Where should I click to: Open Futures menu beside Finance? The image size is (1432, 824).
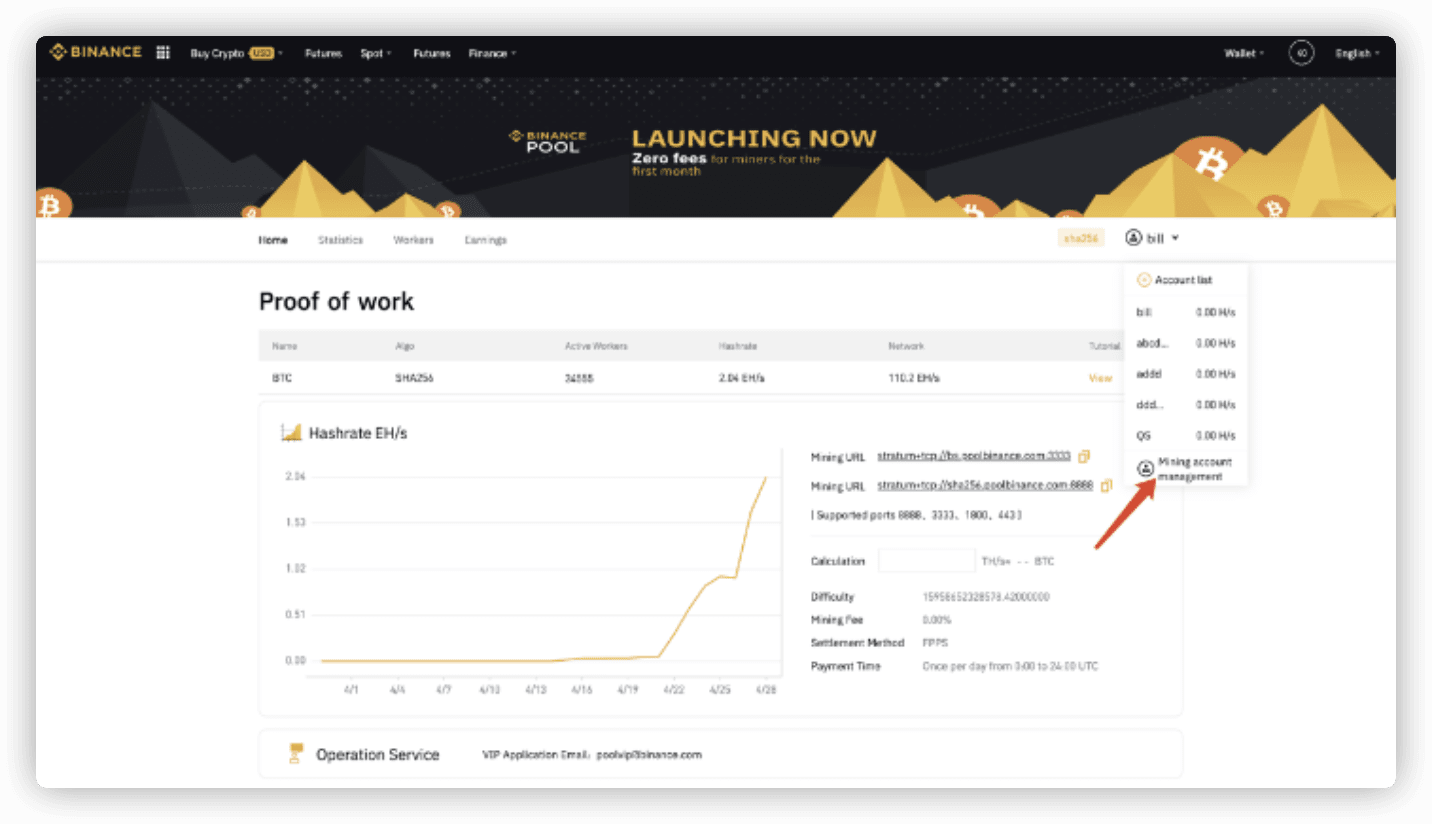coord(431,53)
